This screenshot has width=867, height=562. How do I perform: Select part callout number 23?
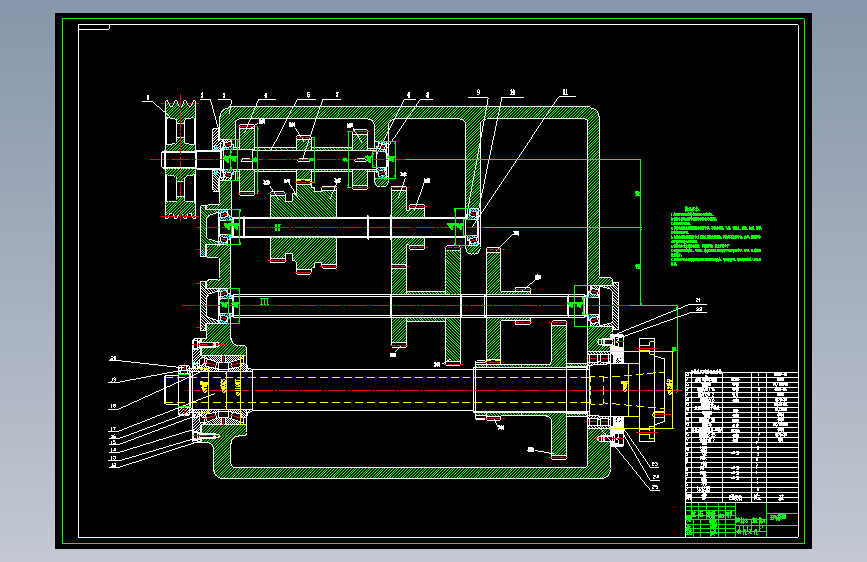[x=655, y=465]
